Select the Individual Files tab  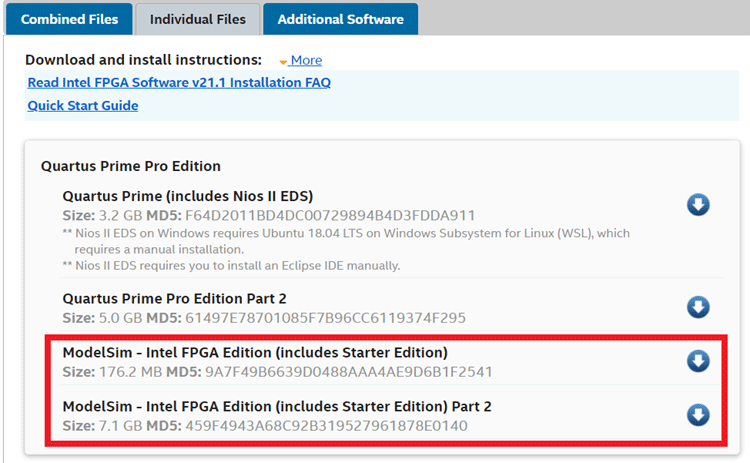(x=197, y=19)
